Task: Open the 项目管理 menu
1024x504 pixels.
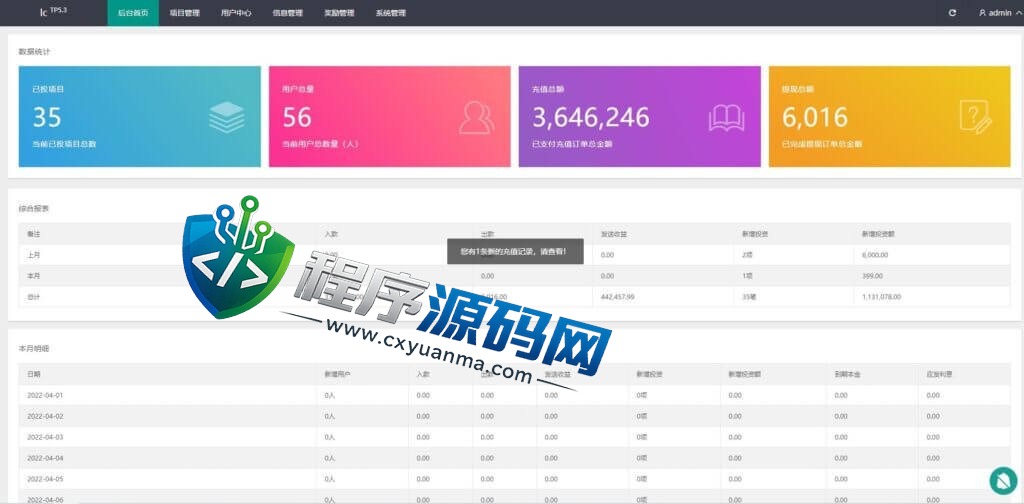Action: 185,13
